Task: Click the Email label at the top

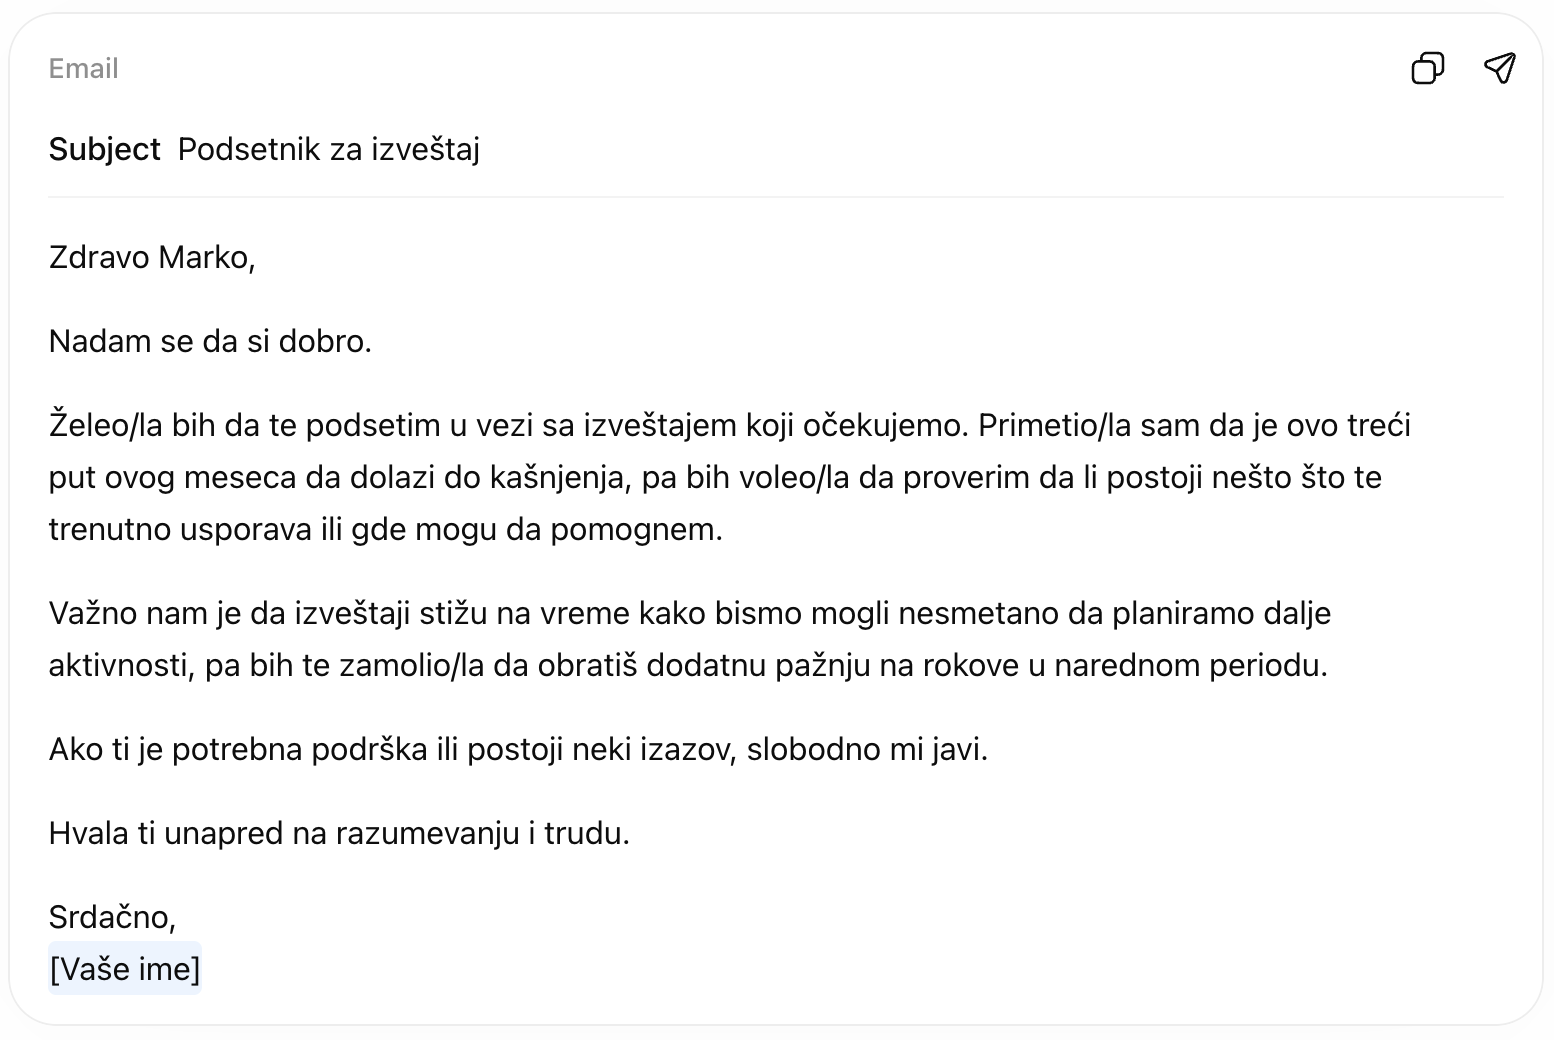Action: tap(83, 68)
